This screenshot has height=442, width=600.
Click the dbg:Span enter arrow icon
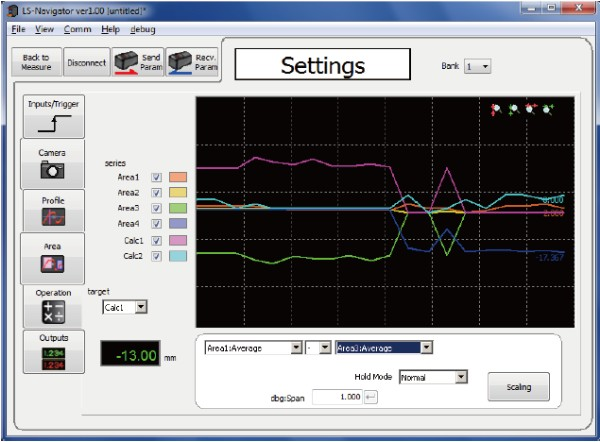pos(370,397)
